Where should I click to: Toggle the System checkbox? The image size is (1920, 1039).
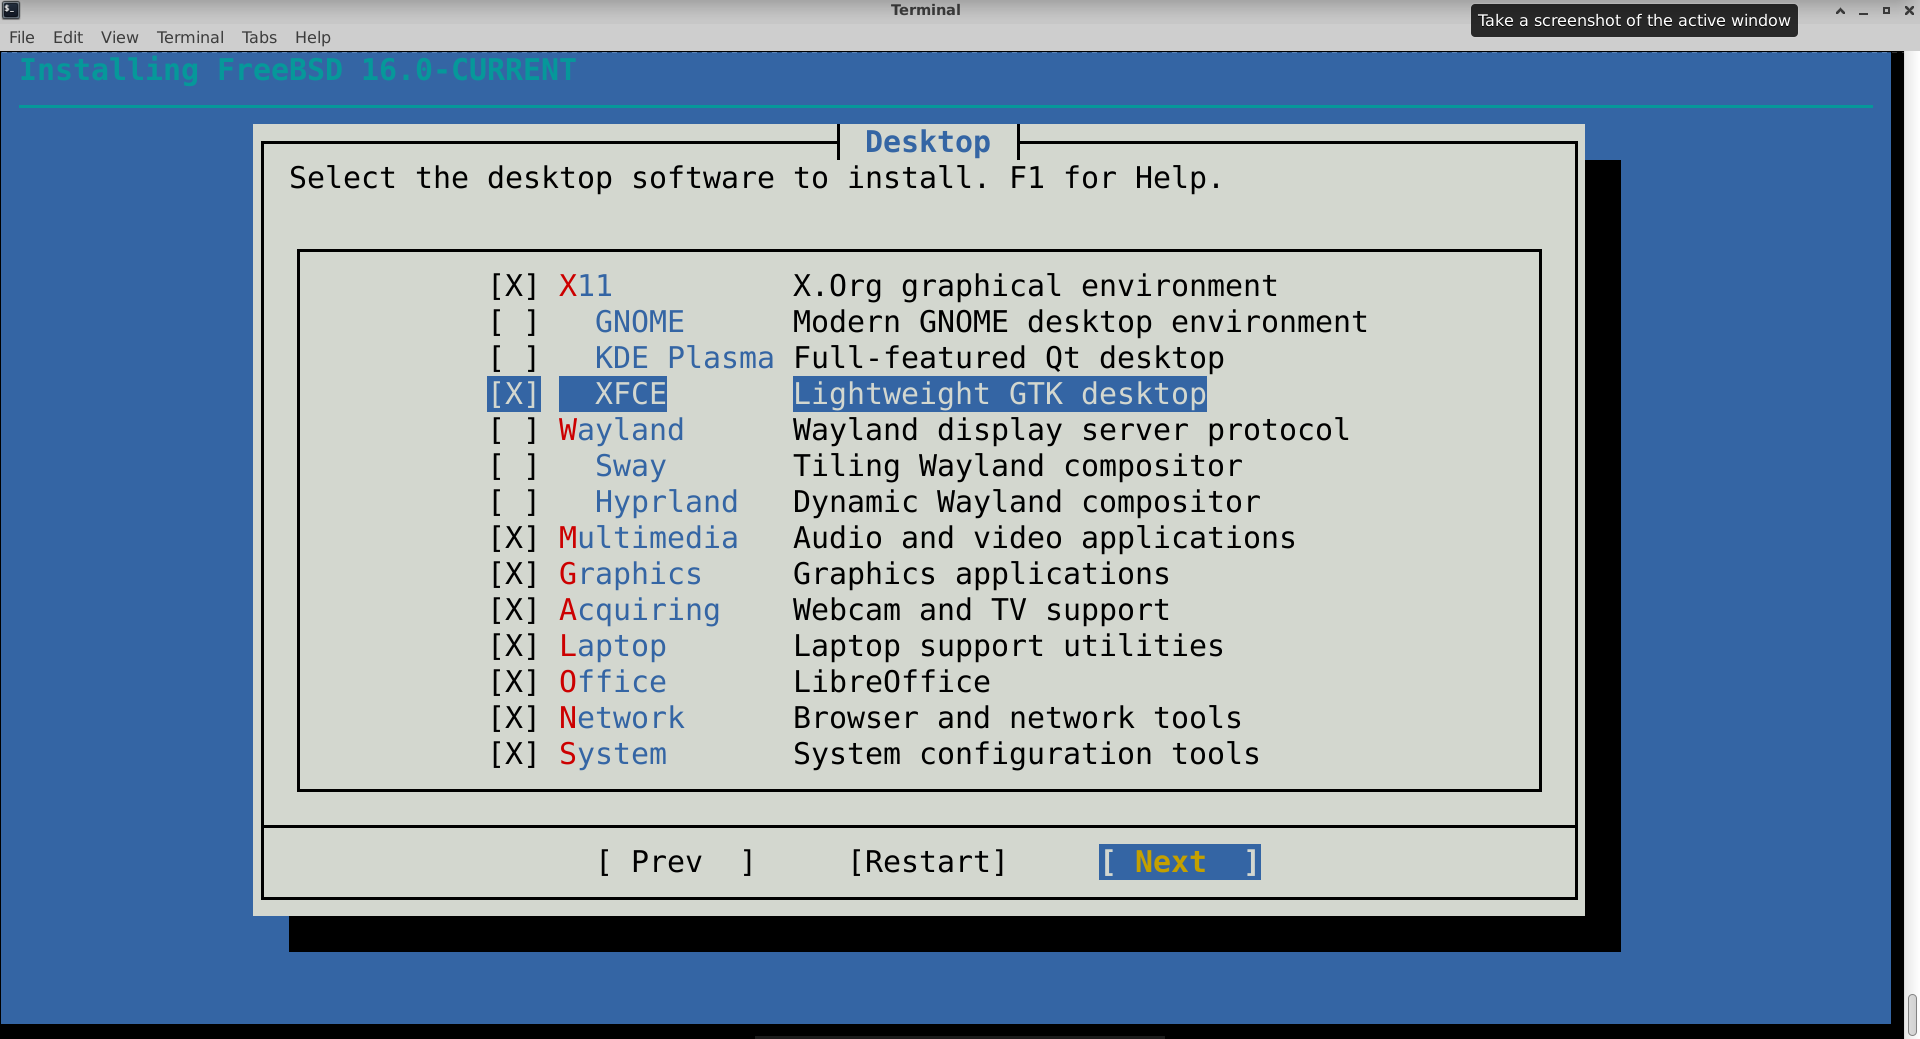point(514,754)
